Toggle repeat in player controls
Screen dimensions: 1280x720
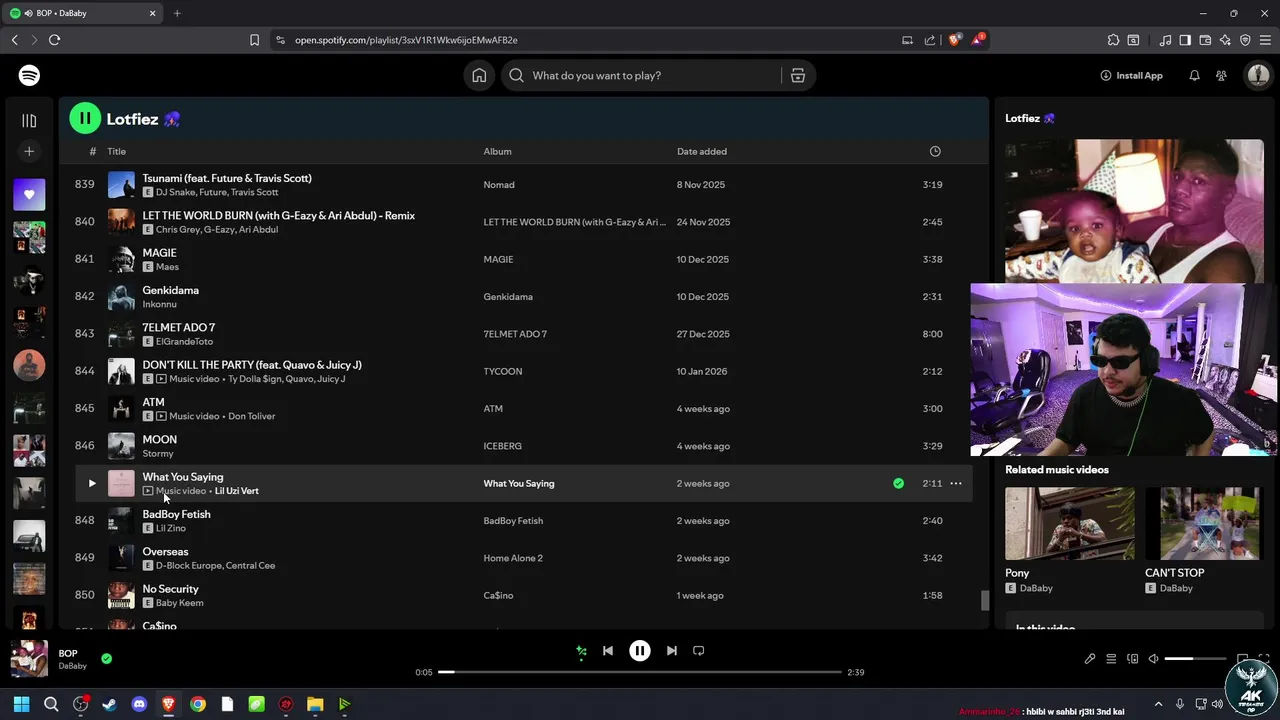coord(699,651)
